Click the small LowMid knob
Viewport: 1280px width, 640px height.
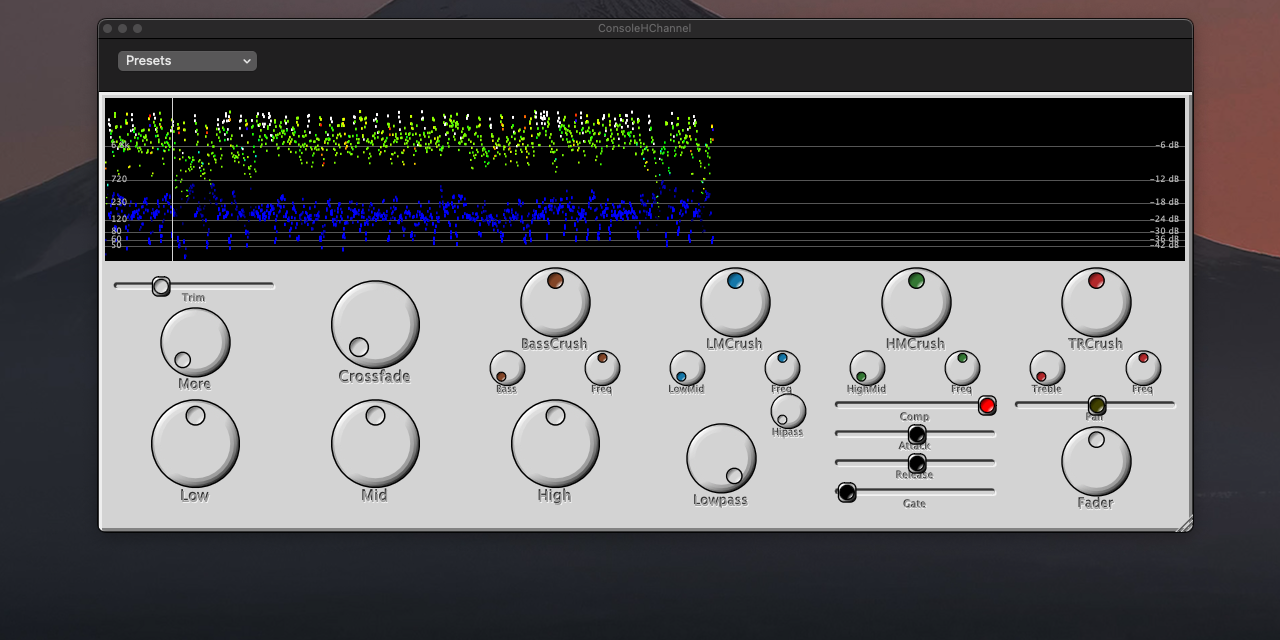coord(687,368)
